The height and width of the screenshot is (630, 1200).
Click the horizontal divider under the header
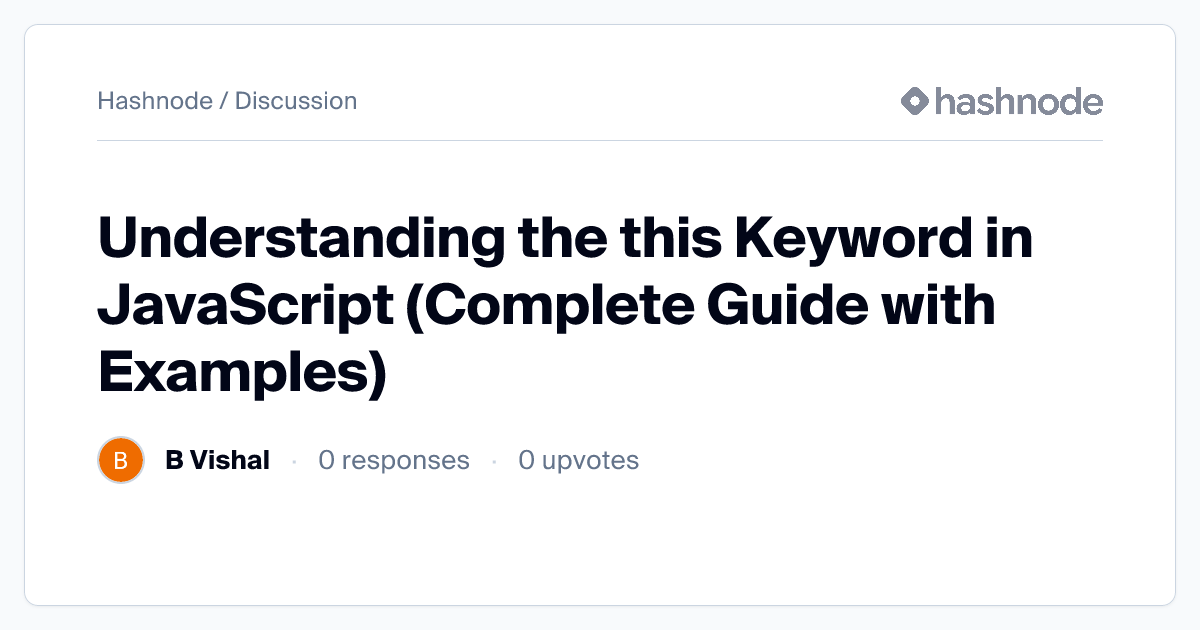pos(600,141)
